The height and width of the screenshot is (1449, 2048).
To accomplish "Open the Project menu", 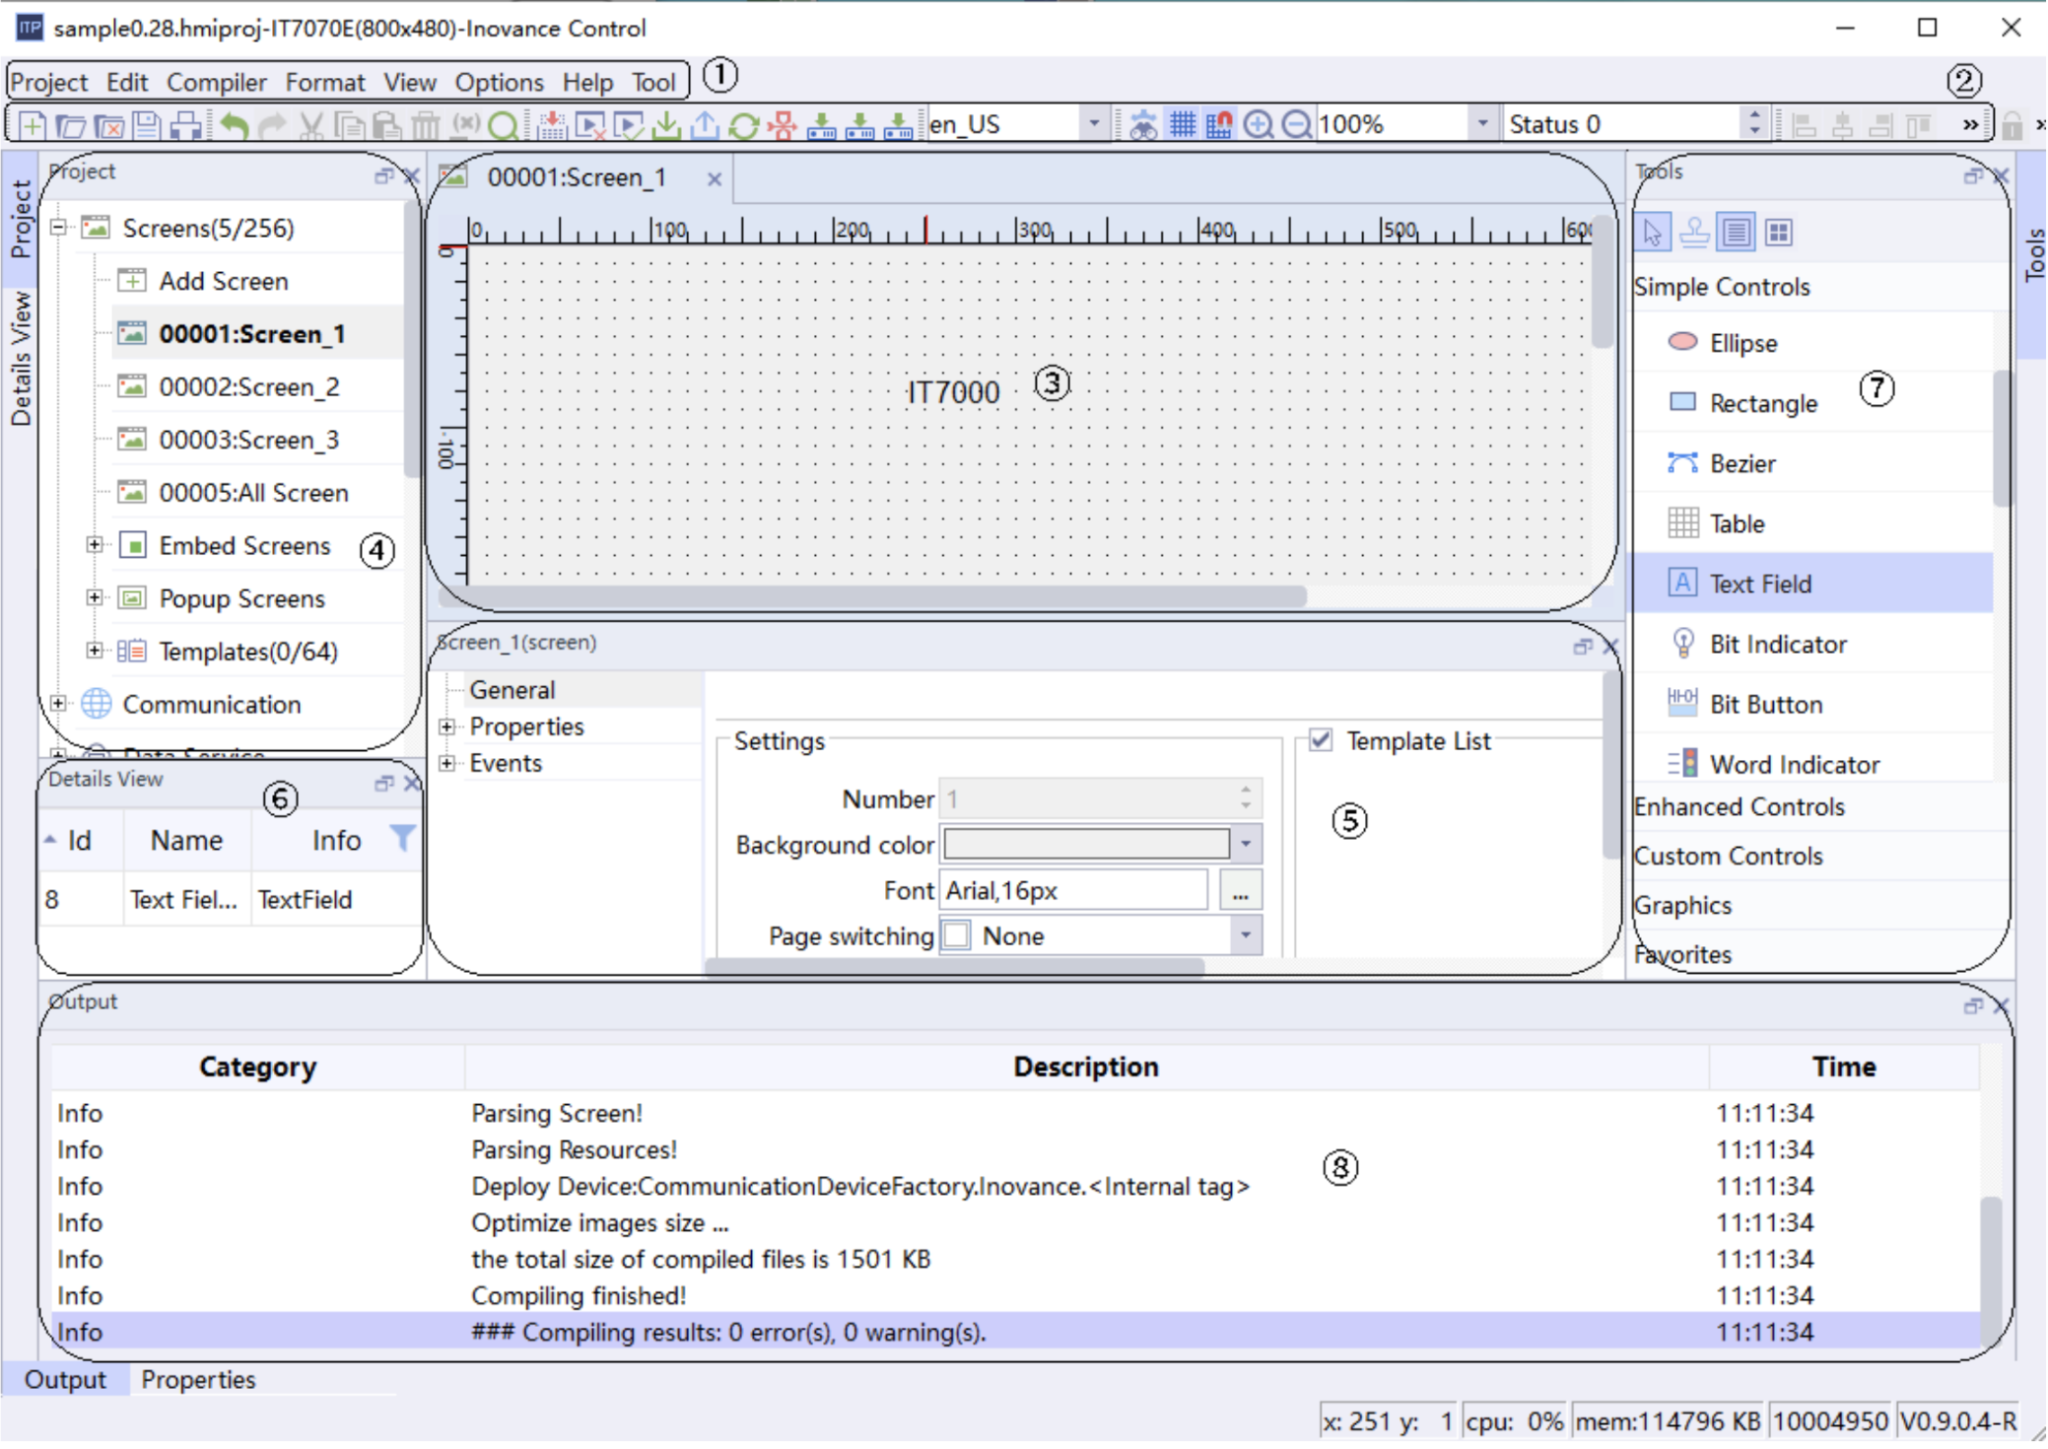I will 49,83.
